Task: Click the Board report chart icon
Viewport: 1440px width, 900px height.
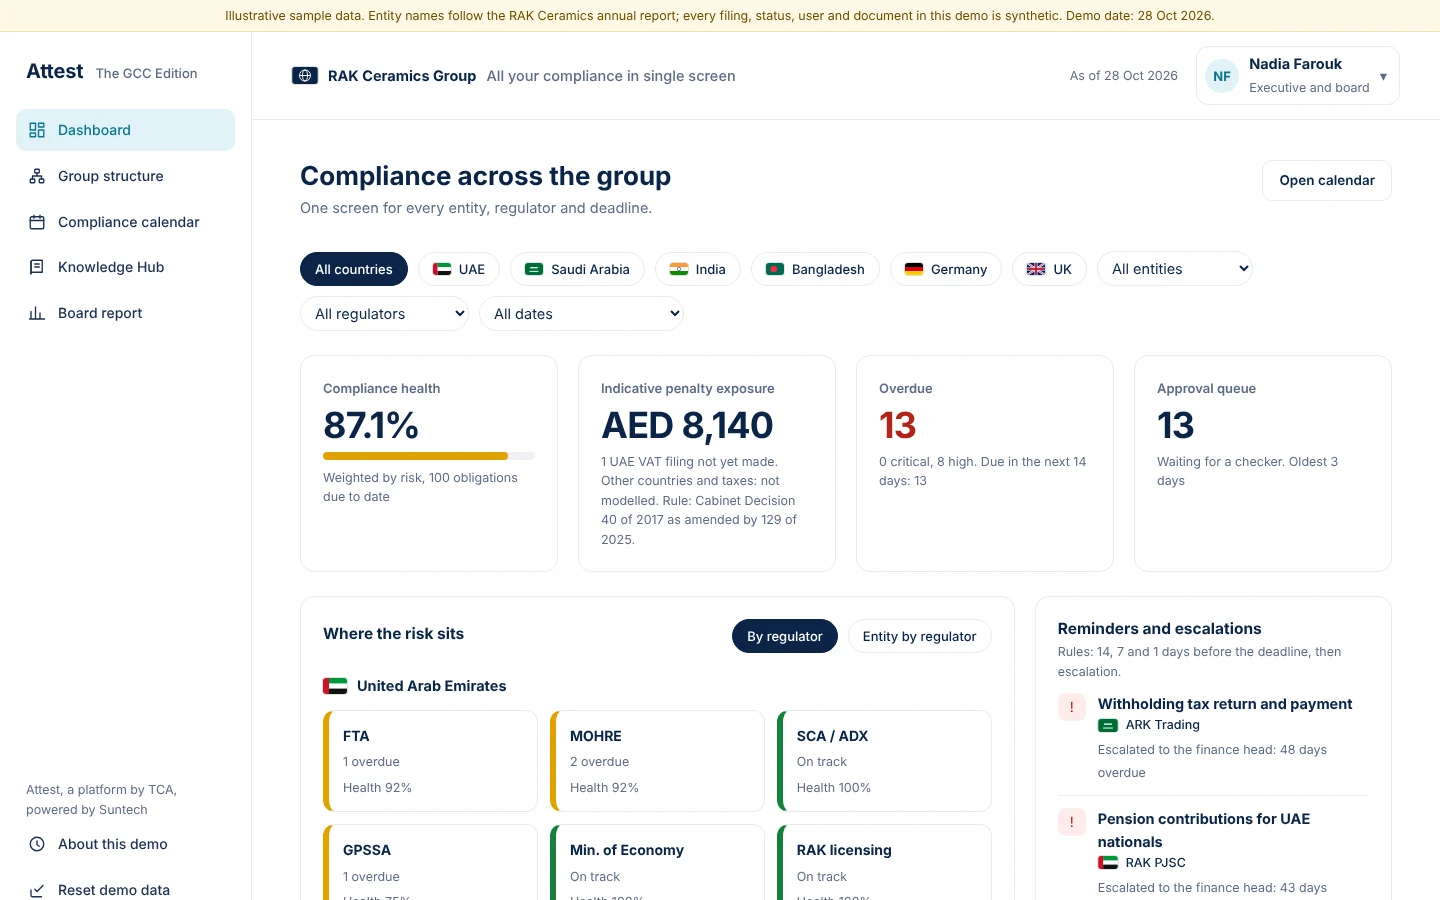Action: tap(37, 313)
